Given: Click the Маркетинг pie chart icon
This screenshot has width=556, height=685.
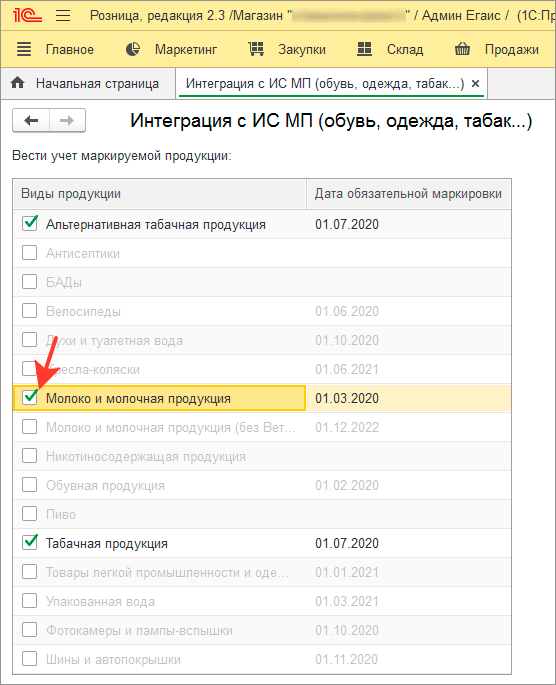Looking at the screenshot, I should point(133,49).
